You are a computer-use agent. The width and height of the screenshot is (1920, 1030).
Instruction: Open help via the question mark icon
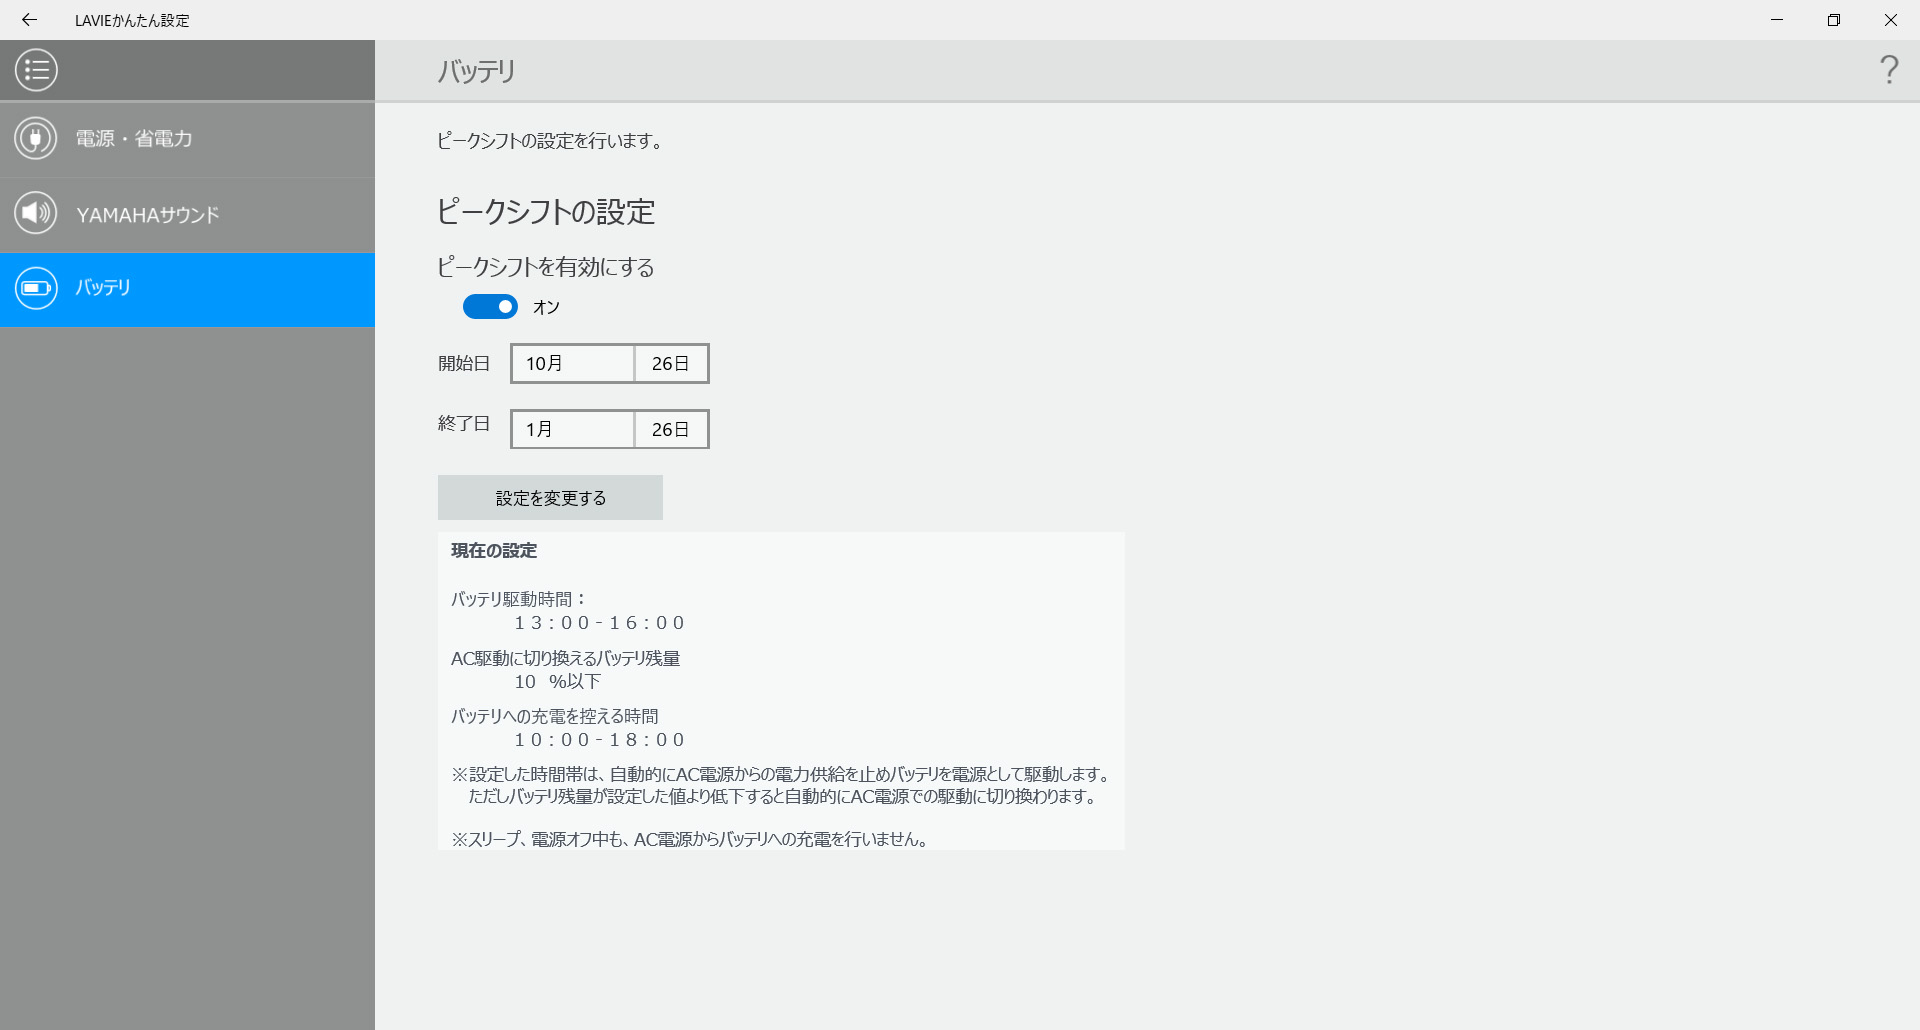pos(1889,70)
